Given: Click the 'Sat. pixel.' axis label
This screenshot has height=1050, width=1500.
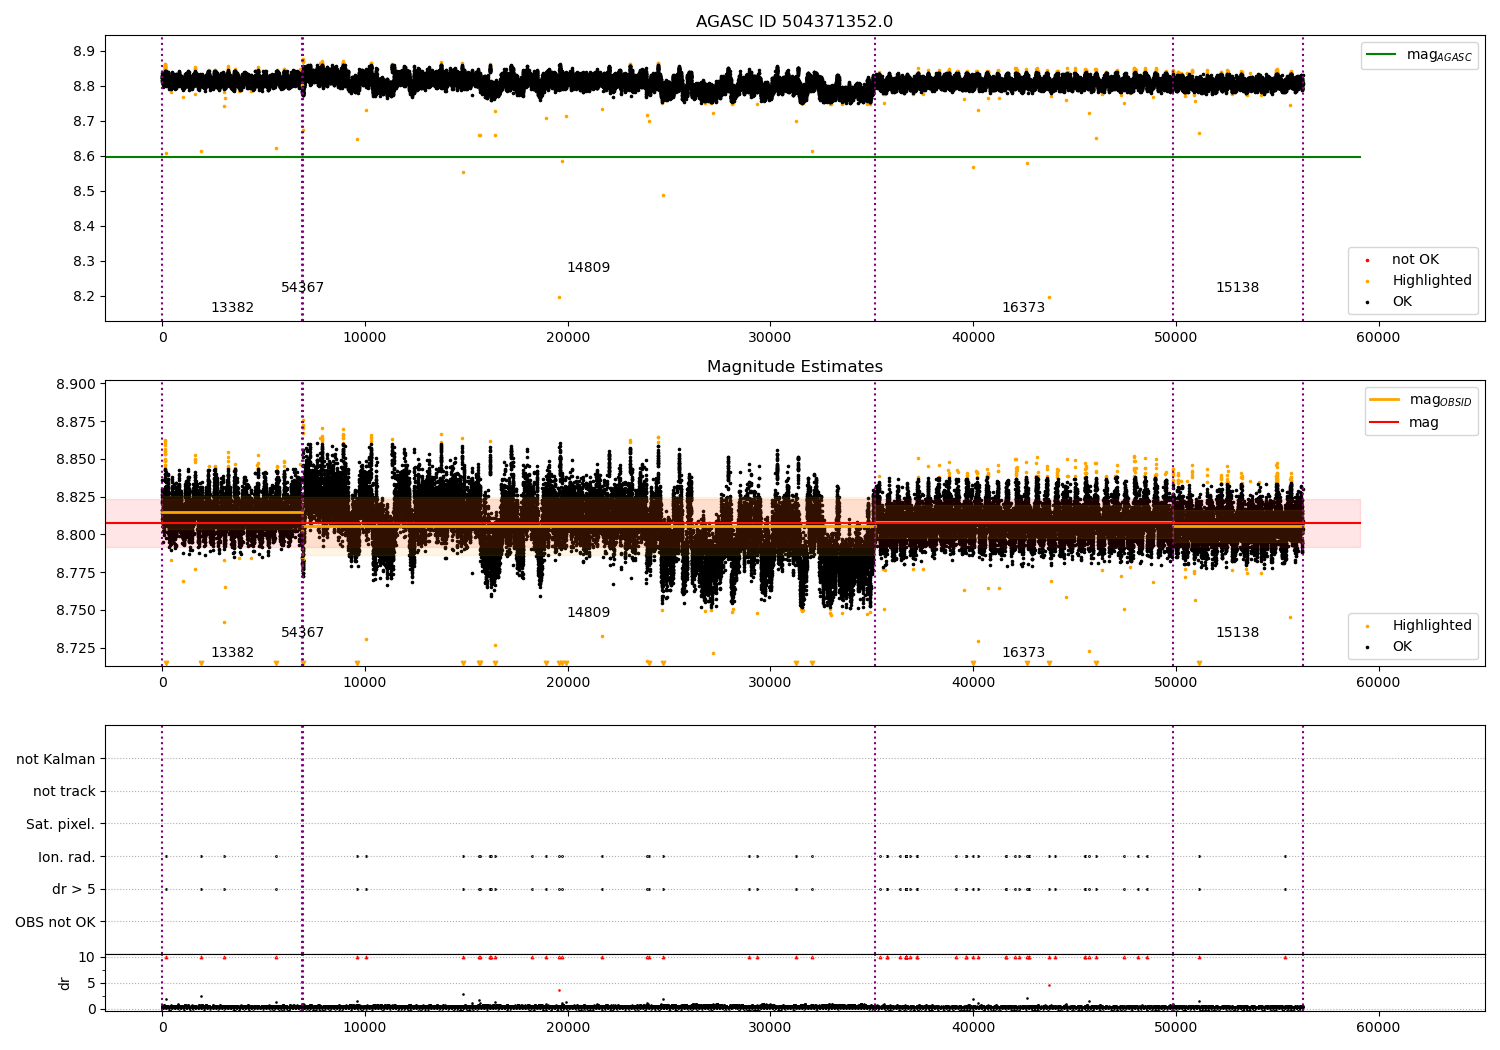Looking at the screenshot, I should (x=60, y=825).
